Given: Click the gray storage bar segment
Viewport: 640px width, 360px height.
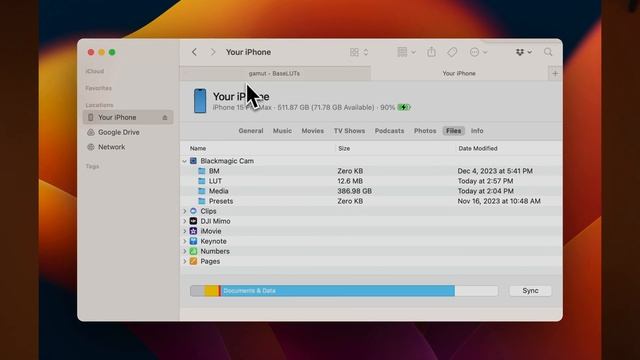Looking at the screenshot, I should point(197,291).
